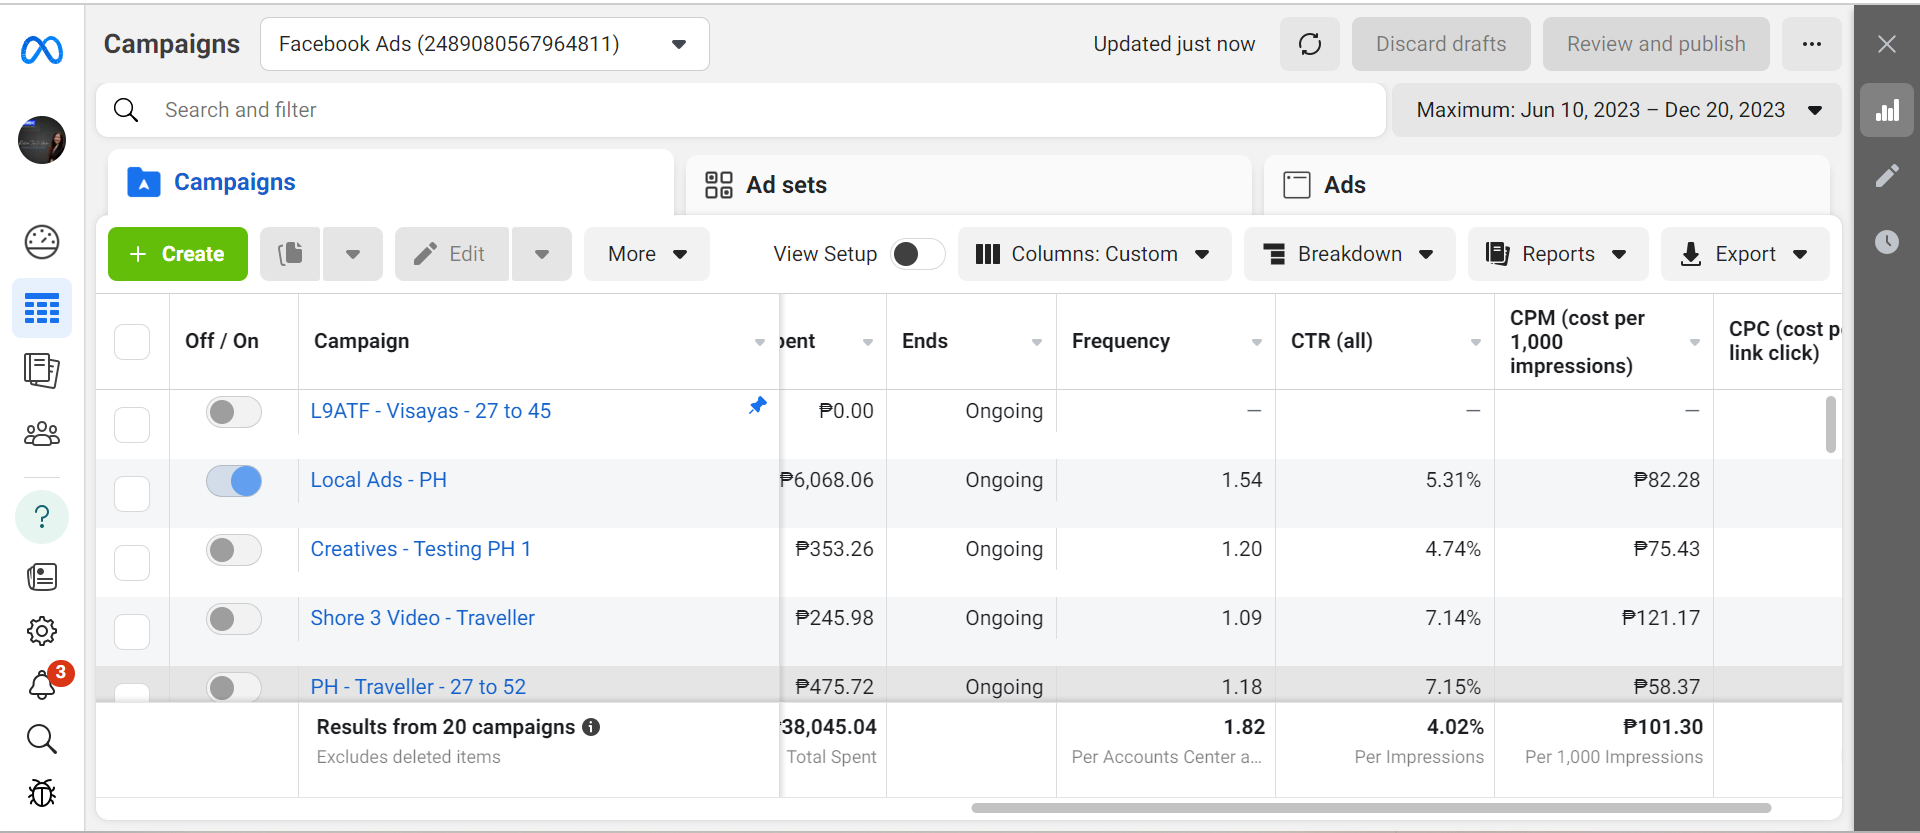Check the select-all header checkbox

pyautogui.click(x=132, y=342)
